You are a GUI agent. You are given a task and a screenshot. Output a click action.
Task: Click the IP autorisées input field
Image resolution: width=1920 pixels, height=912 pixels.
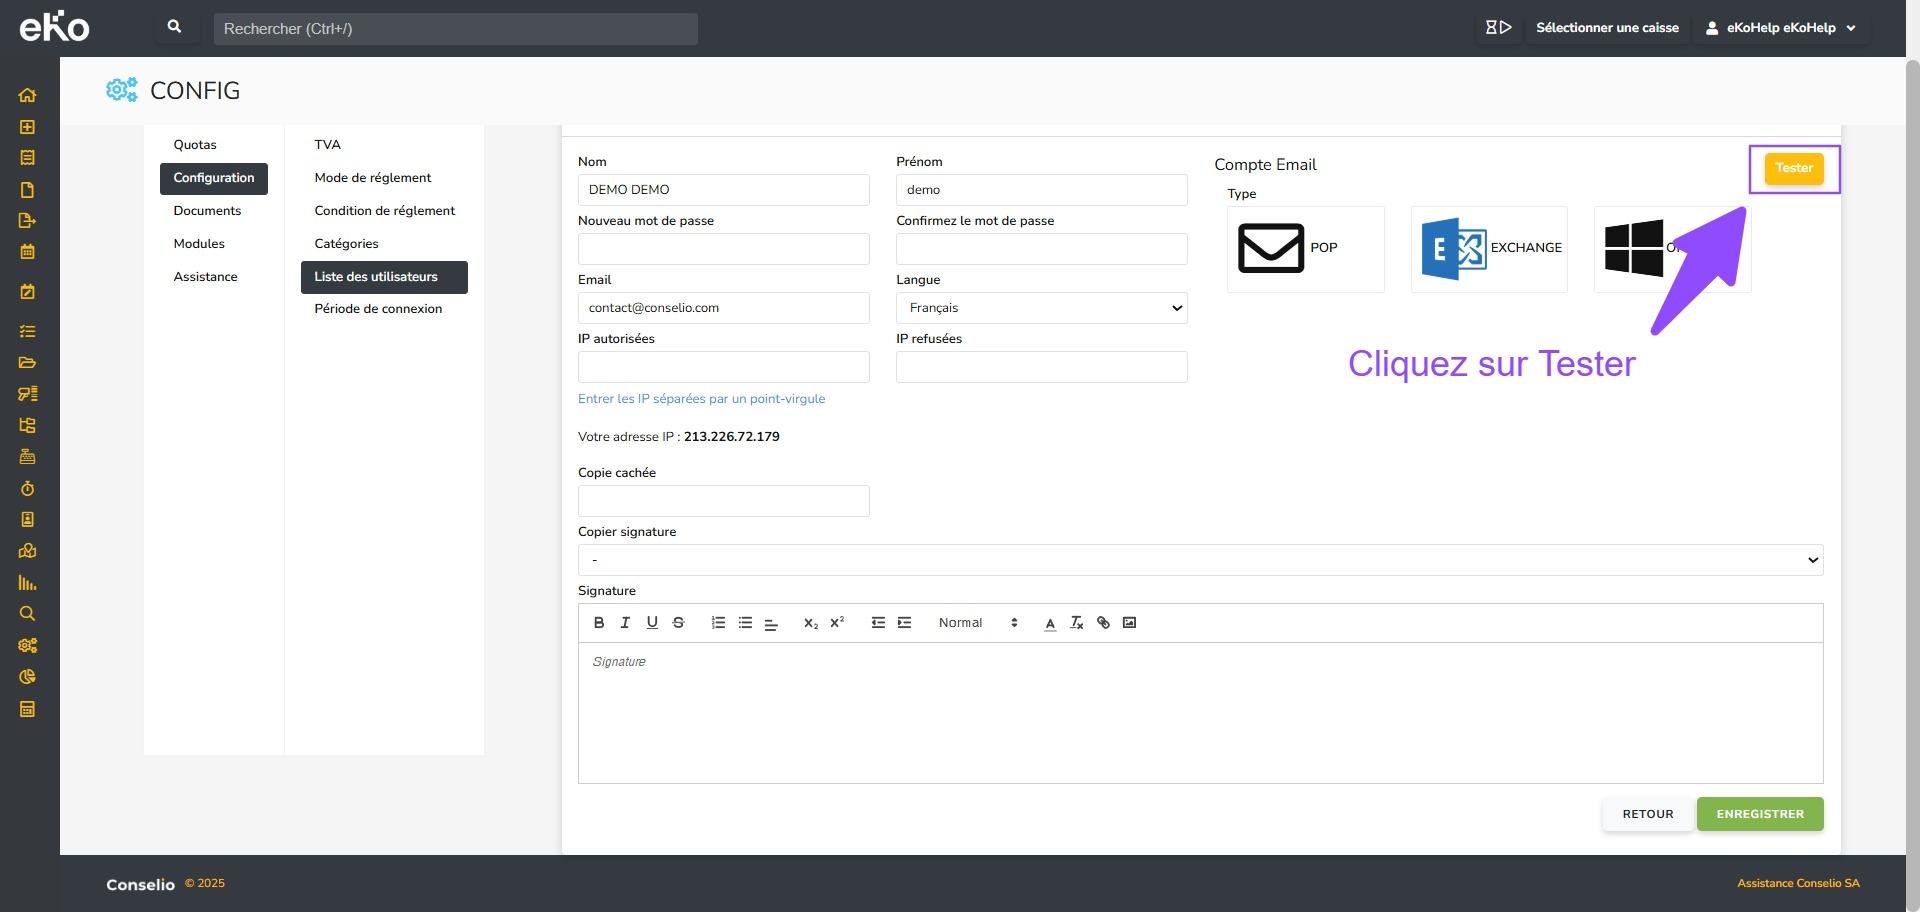(723, 367)
